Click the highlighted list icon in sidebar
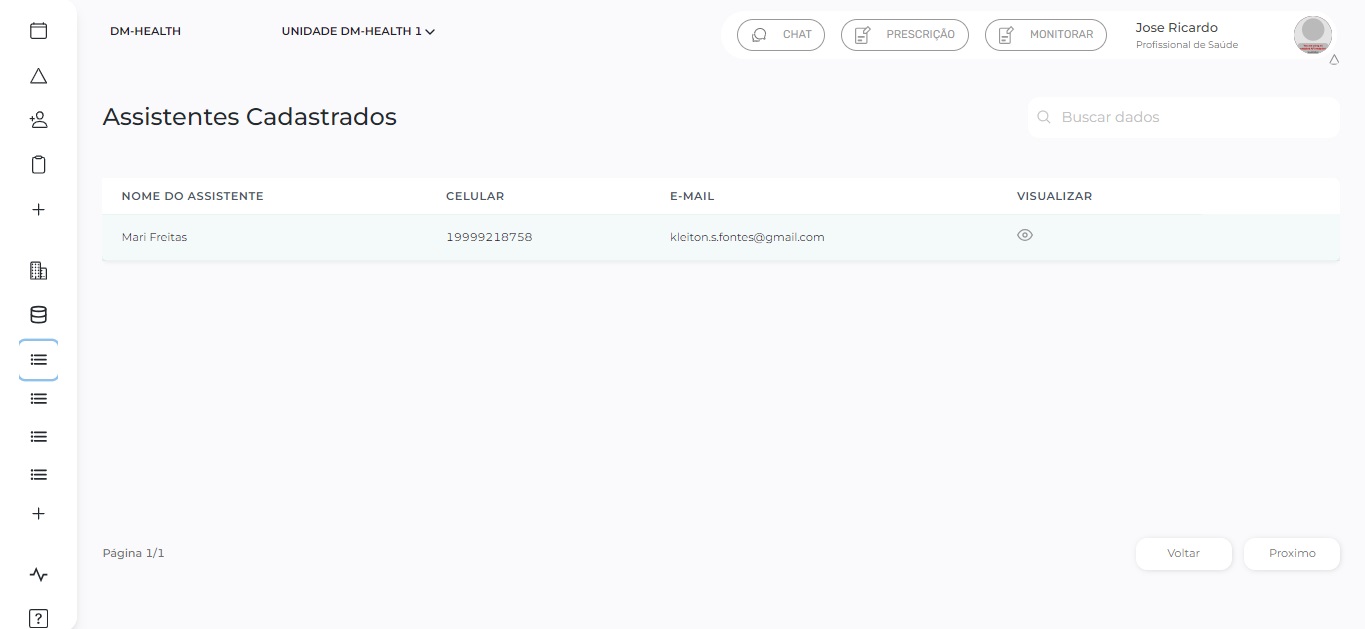1365x629 pixels. [x=38, y=359]
